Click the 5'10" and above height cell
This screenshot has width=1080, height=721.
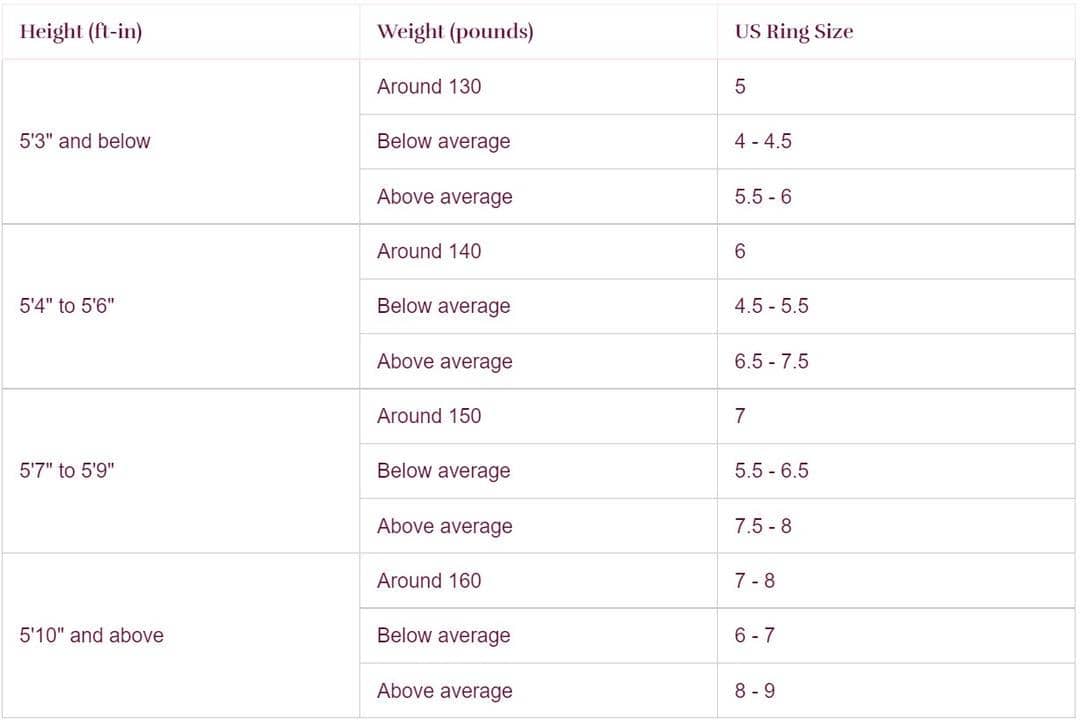pyautogui.click(x=92, y=636)
